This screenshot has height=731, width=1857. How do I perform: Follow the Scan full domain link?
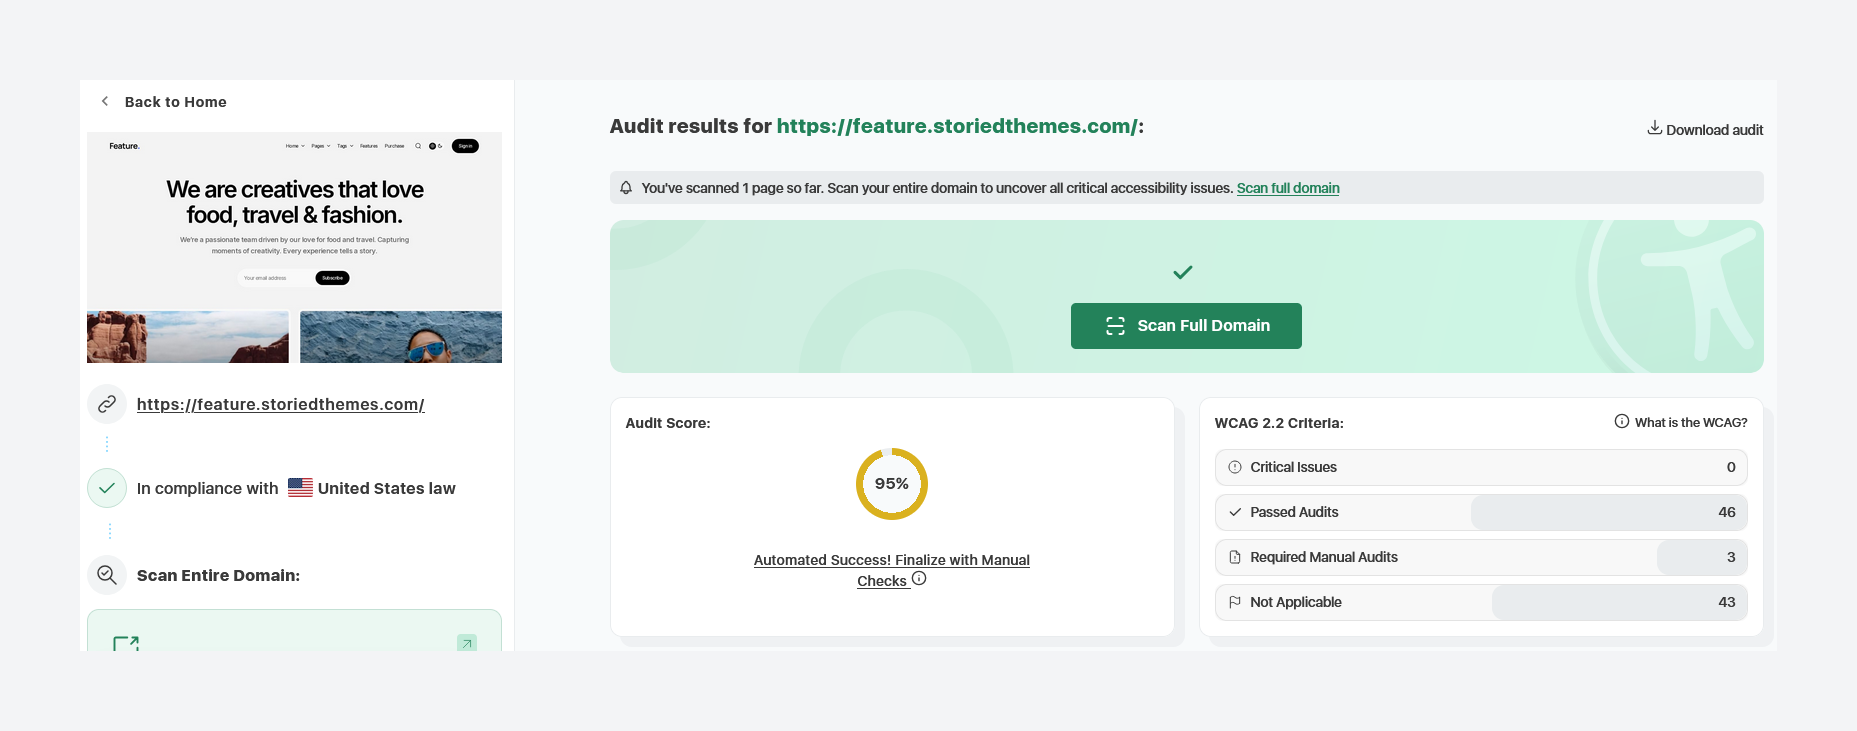pyautogui.click(x=1287, y=188)
